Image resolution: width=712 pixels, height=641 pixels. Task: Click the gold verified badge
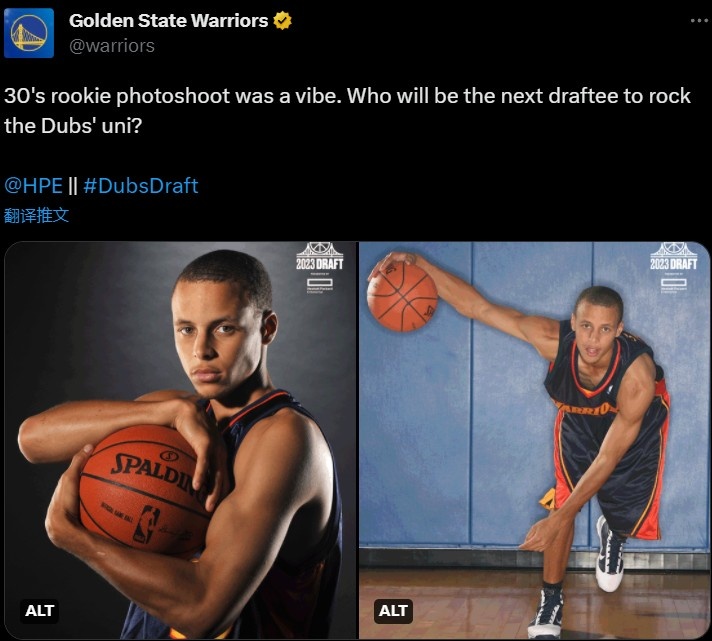tap(282, 21)
